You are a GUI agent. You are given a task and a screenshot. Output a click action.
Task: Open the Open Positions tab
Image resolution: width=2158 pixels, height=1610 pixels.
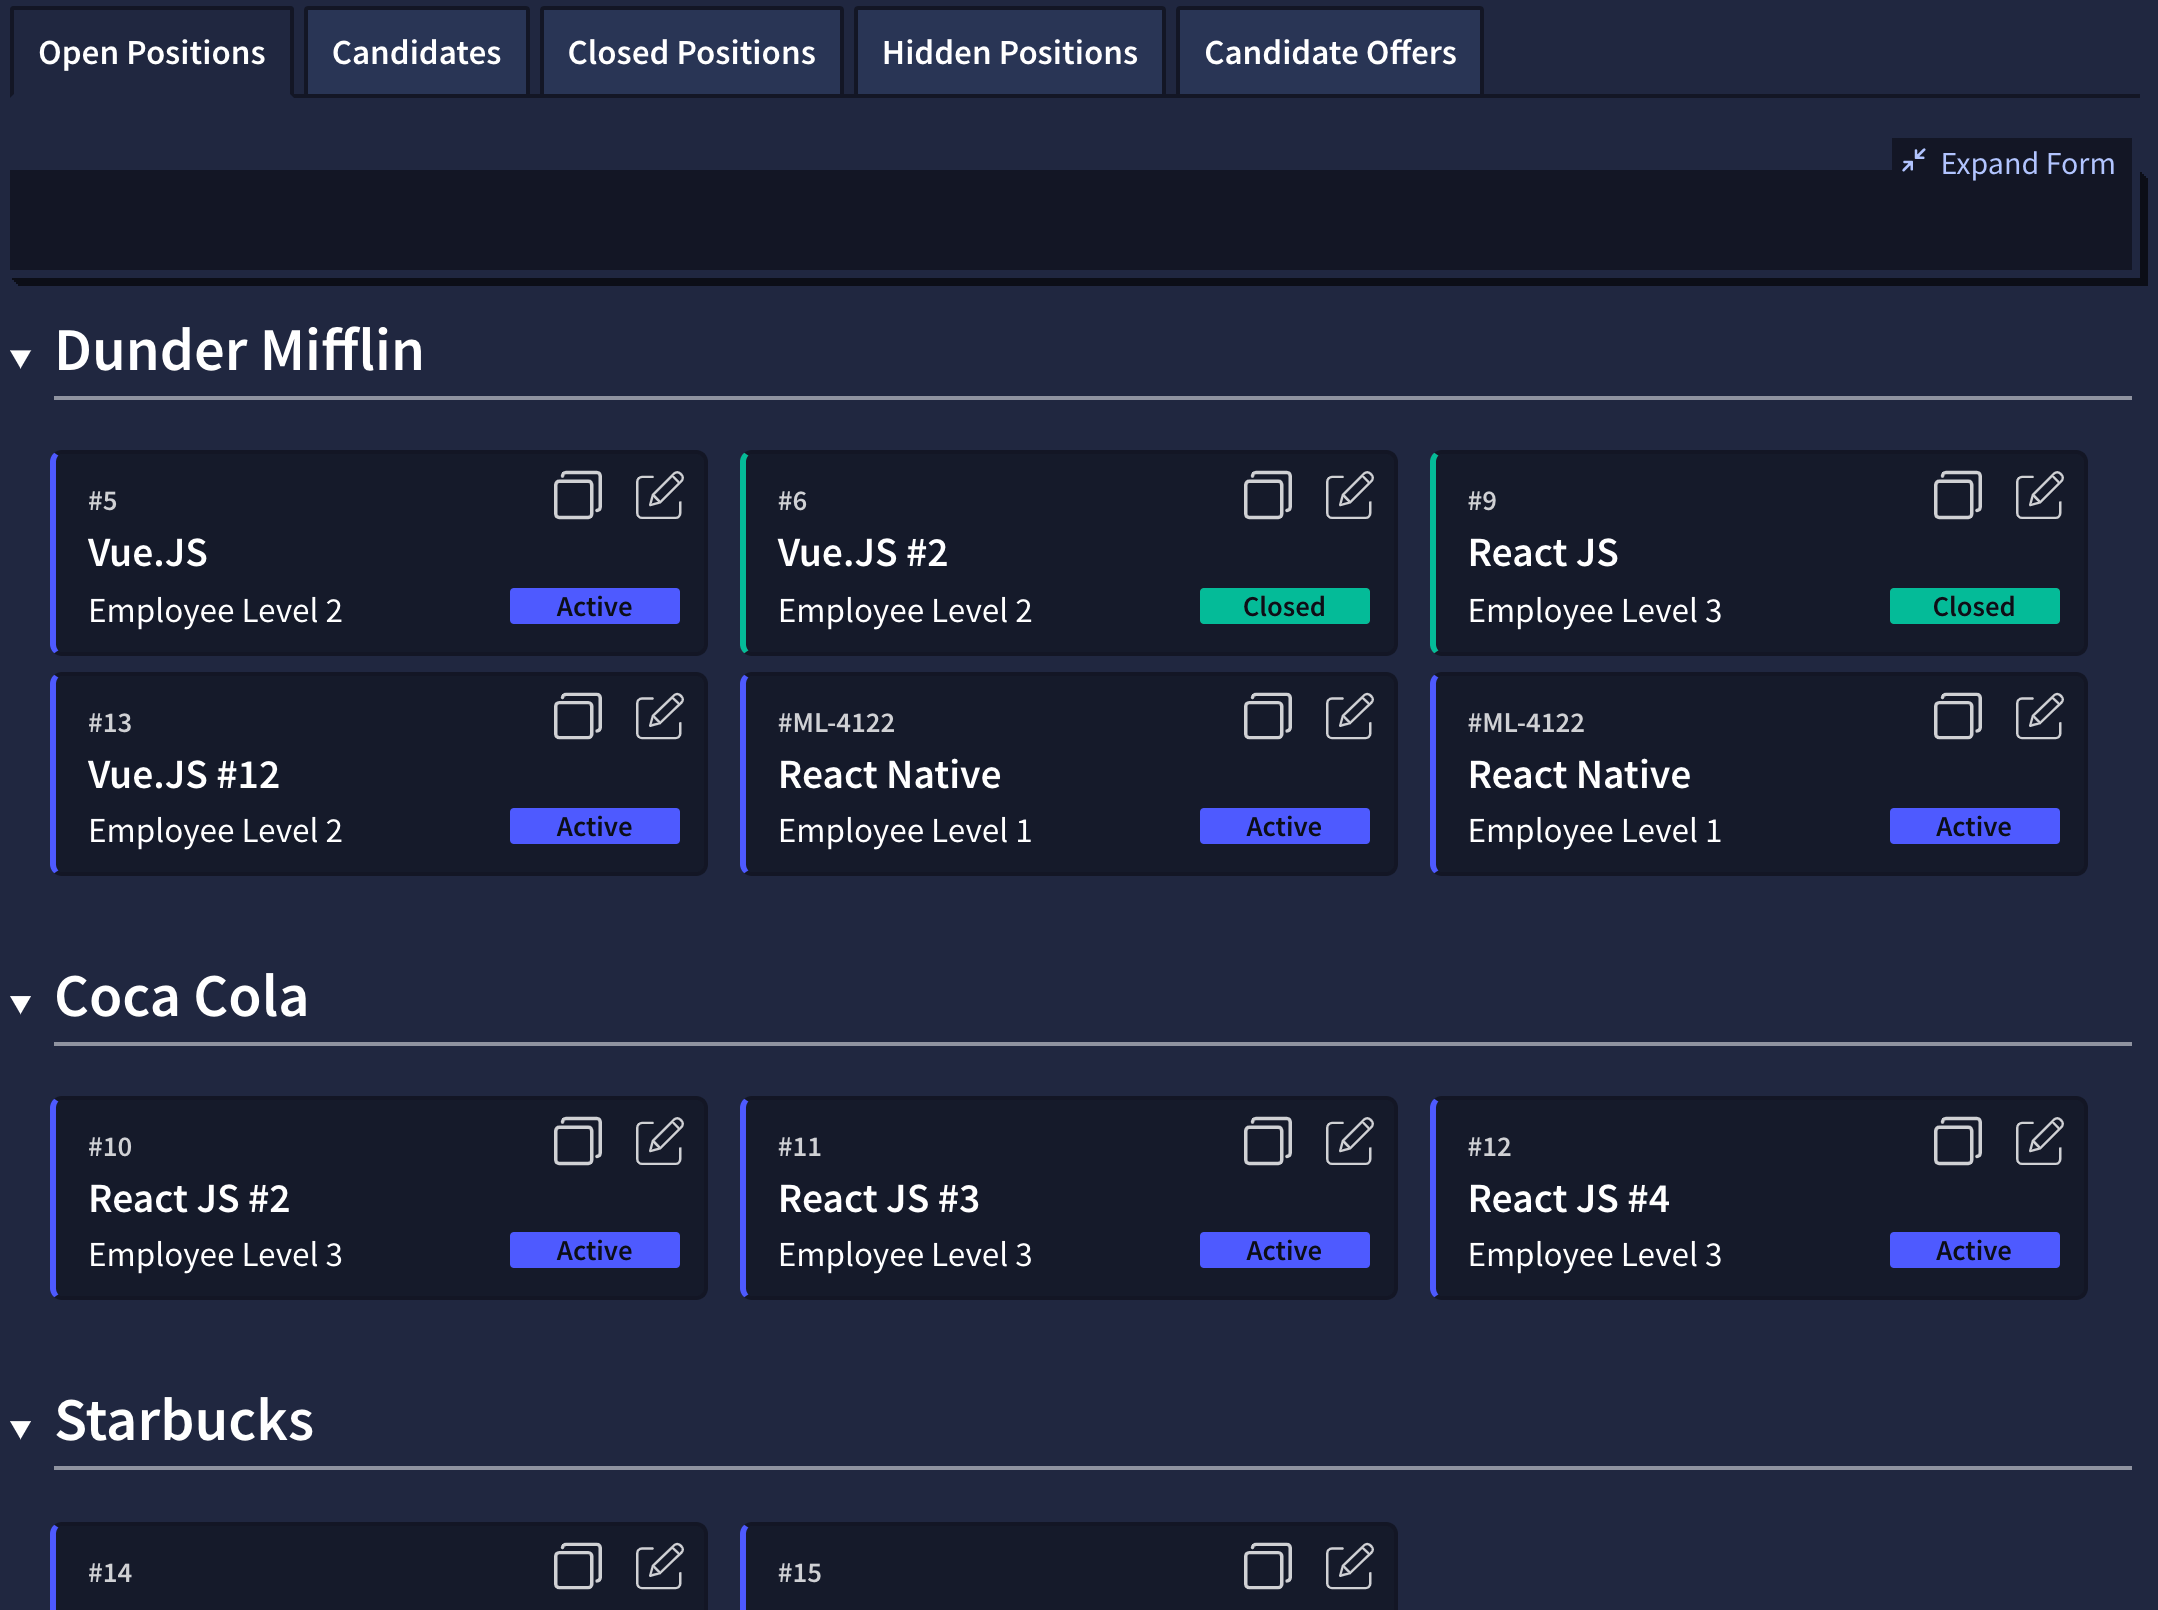(152, 52)
